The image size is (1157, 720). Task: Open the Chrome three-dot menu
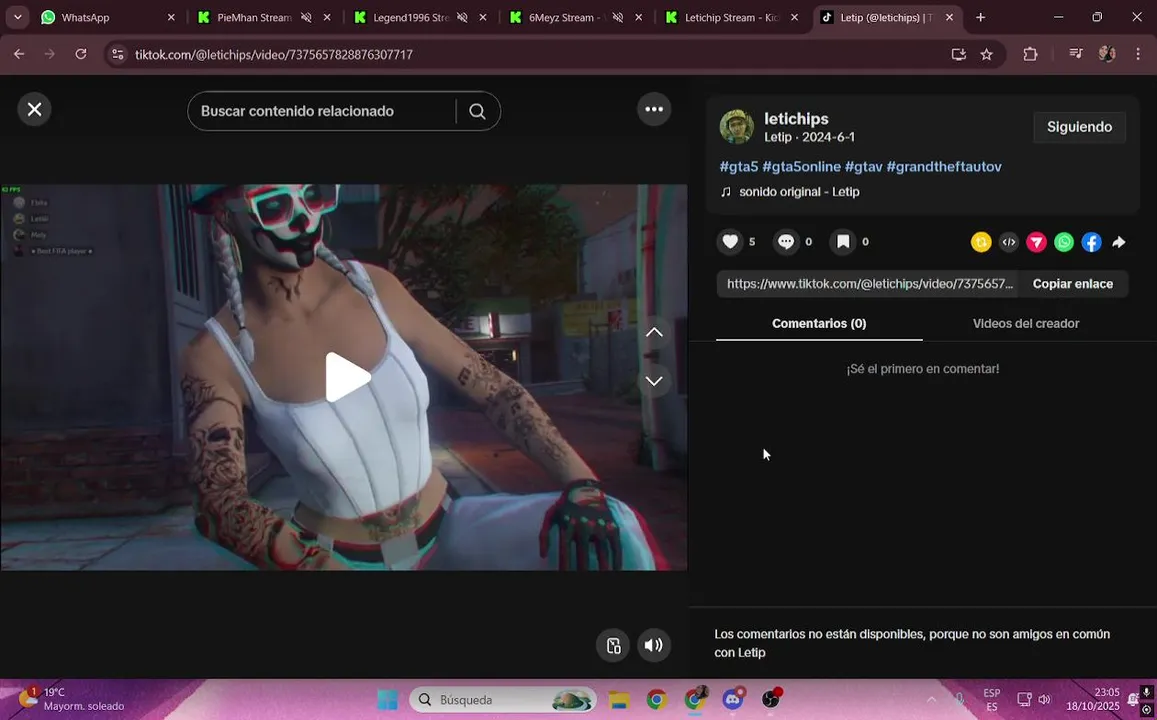(x=1137, y=55)
